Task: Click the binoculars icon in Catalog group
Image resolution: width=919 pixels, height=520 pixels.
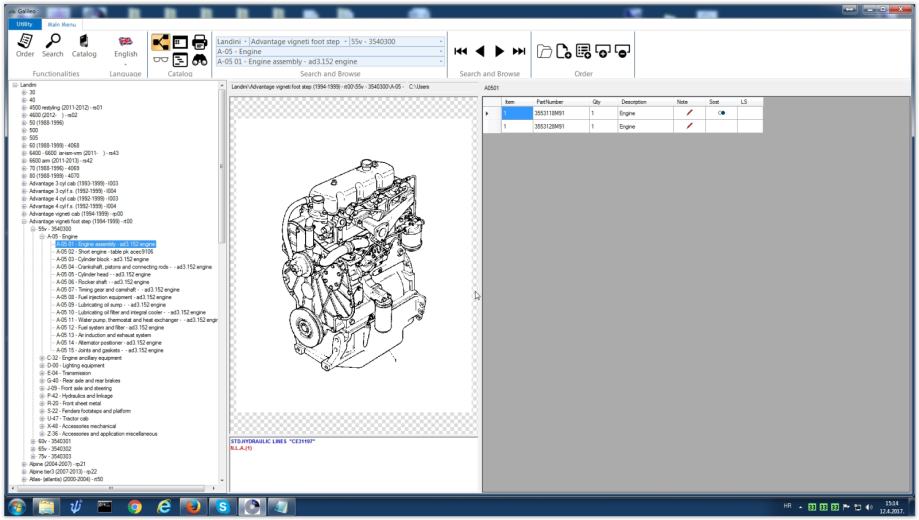Action: [200, 60]
